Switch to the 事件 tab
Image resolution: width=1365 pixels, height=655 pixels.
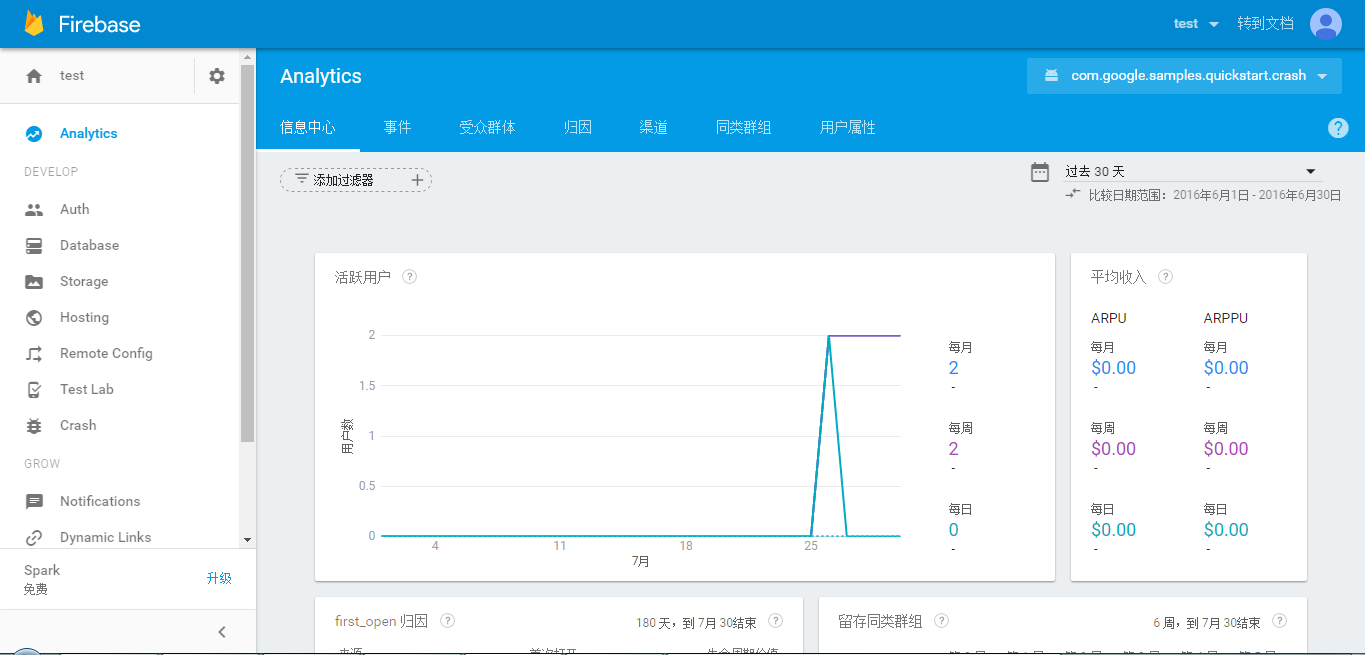pos(397,128)
